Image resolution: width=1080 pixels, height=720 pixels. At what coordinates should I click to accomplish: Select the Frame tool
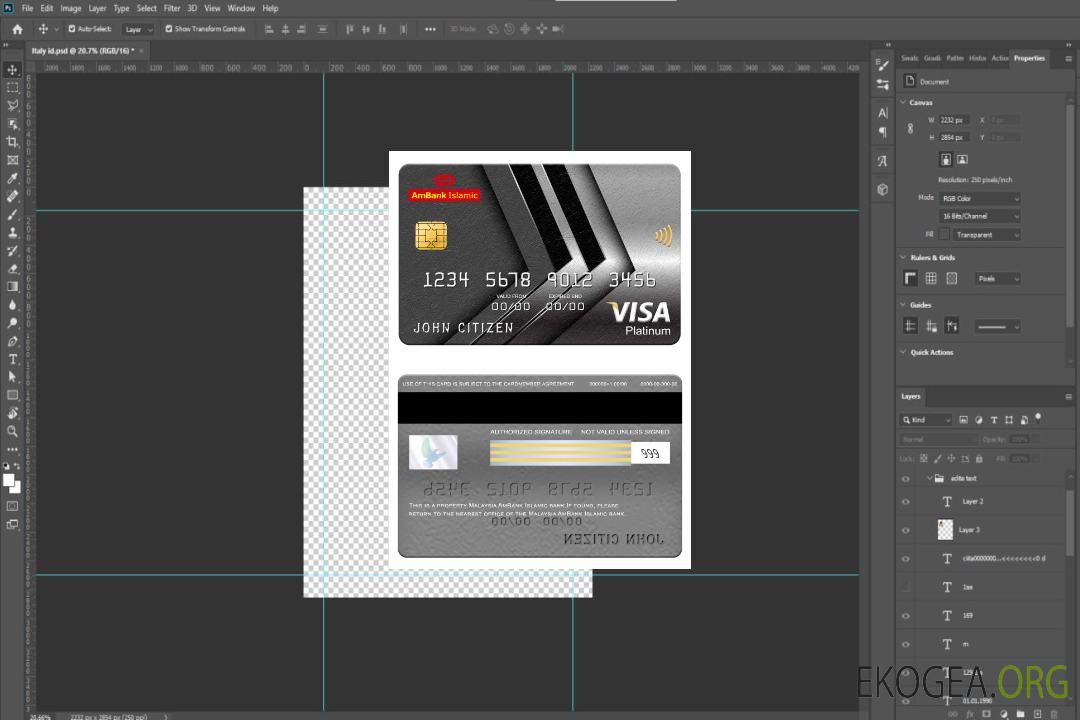[12, 160]
